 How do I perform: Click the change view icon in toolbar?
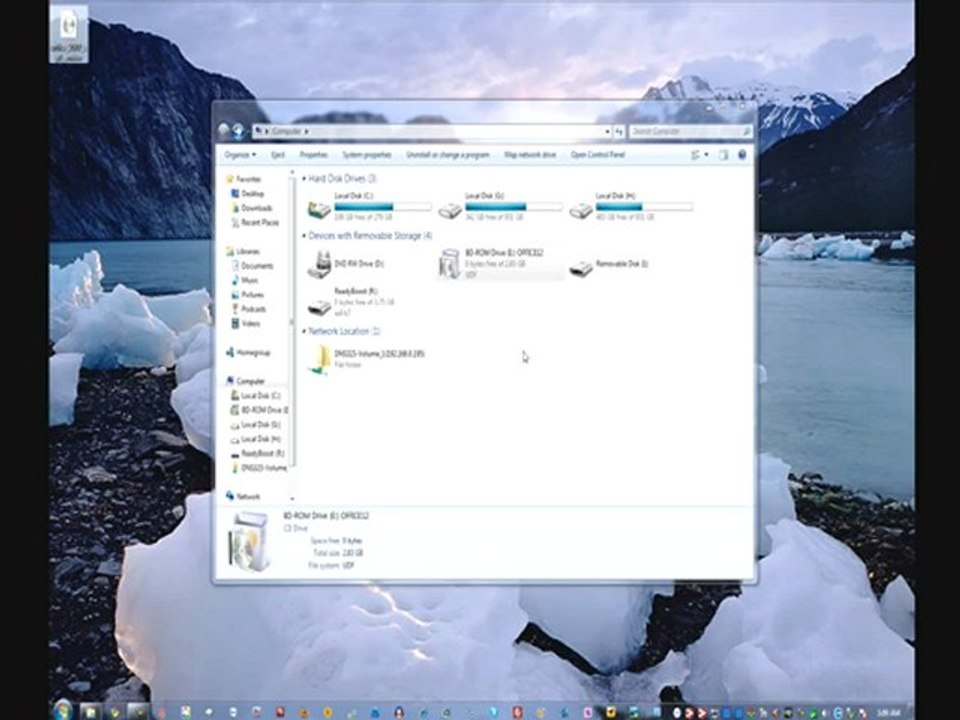pos(695,155)
